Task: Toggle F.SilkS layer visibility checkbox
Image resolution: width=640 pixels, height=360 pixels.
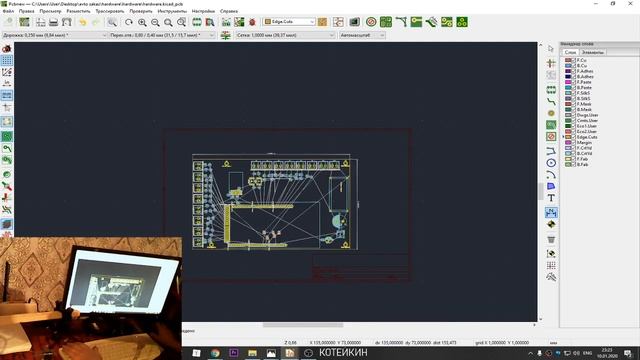Action: coord(573,93)
